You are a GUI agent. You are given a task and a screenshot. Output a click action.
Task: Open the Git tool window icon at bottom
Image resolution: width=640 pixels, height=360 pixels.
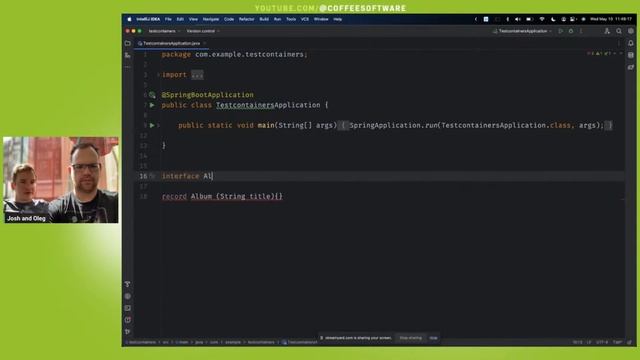(x=128, y=332)
